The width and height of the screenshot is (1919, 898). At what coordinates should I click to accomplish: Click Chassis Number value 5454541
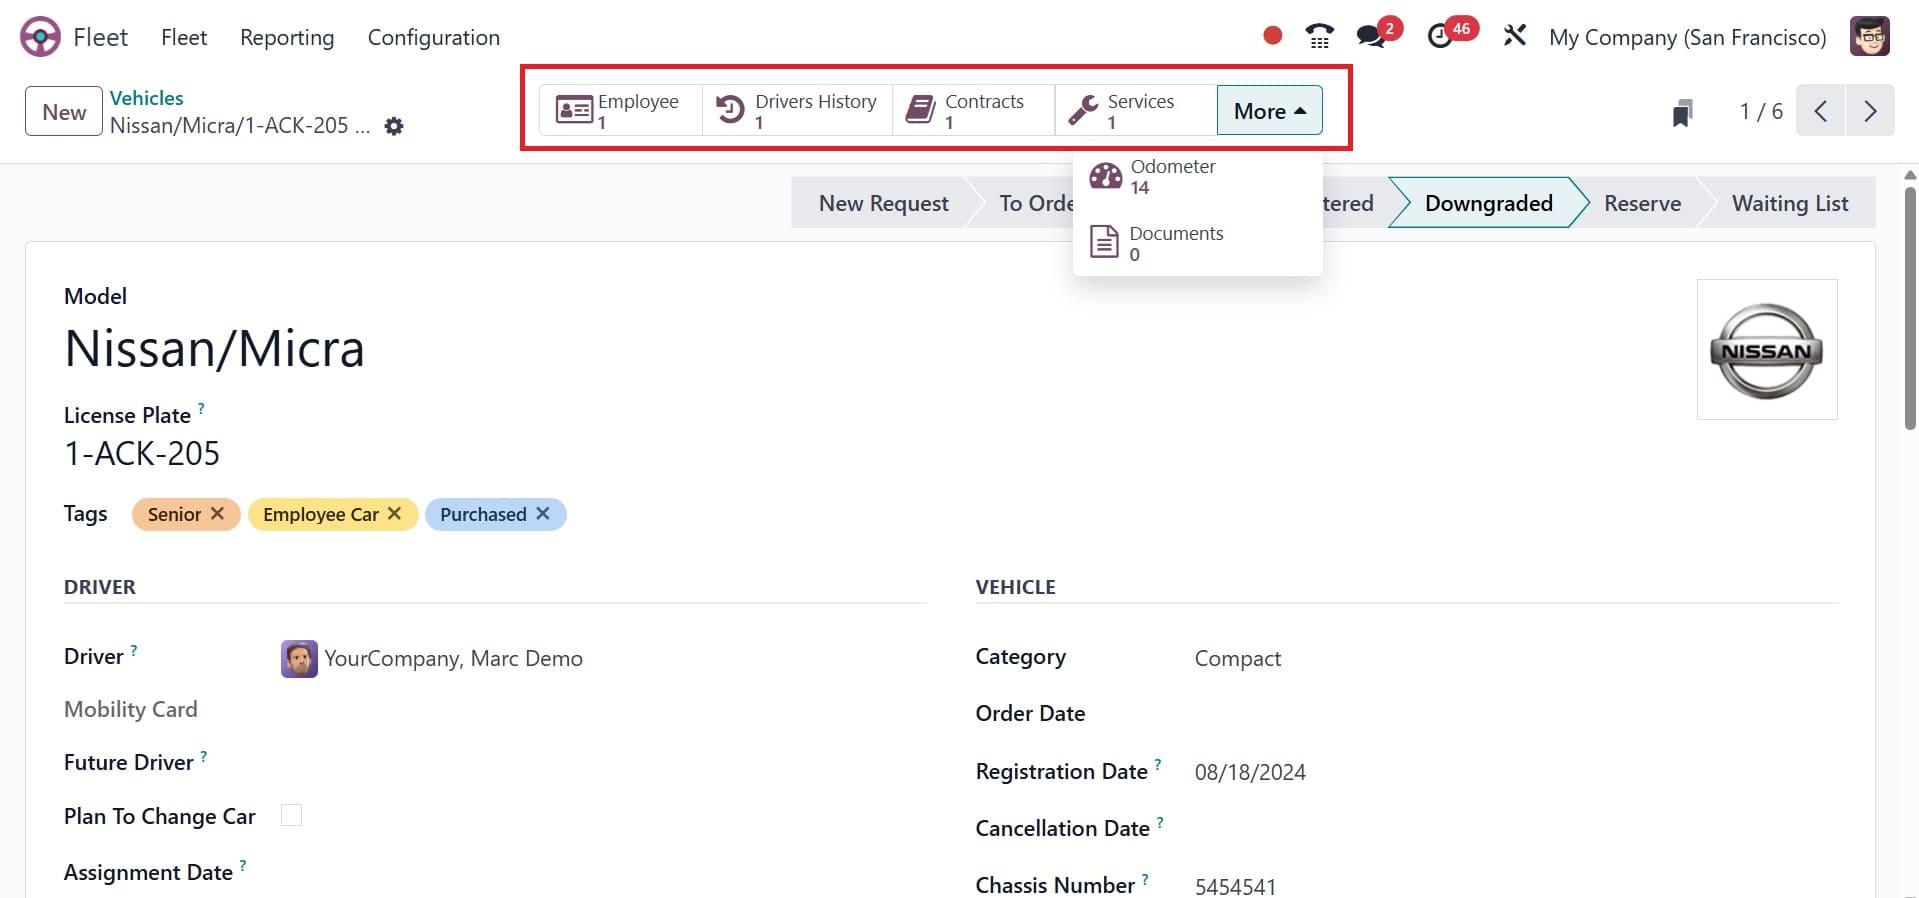pos(1235,886)
